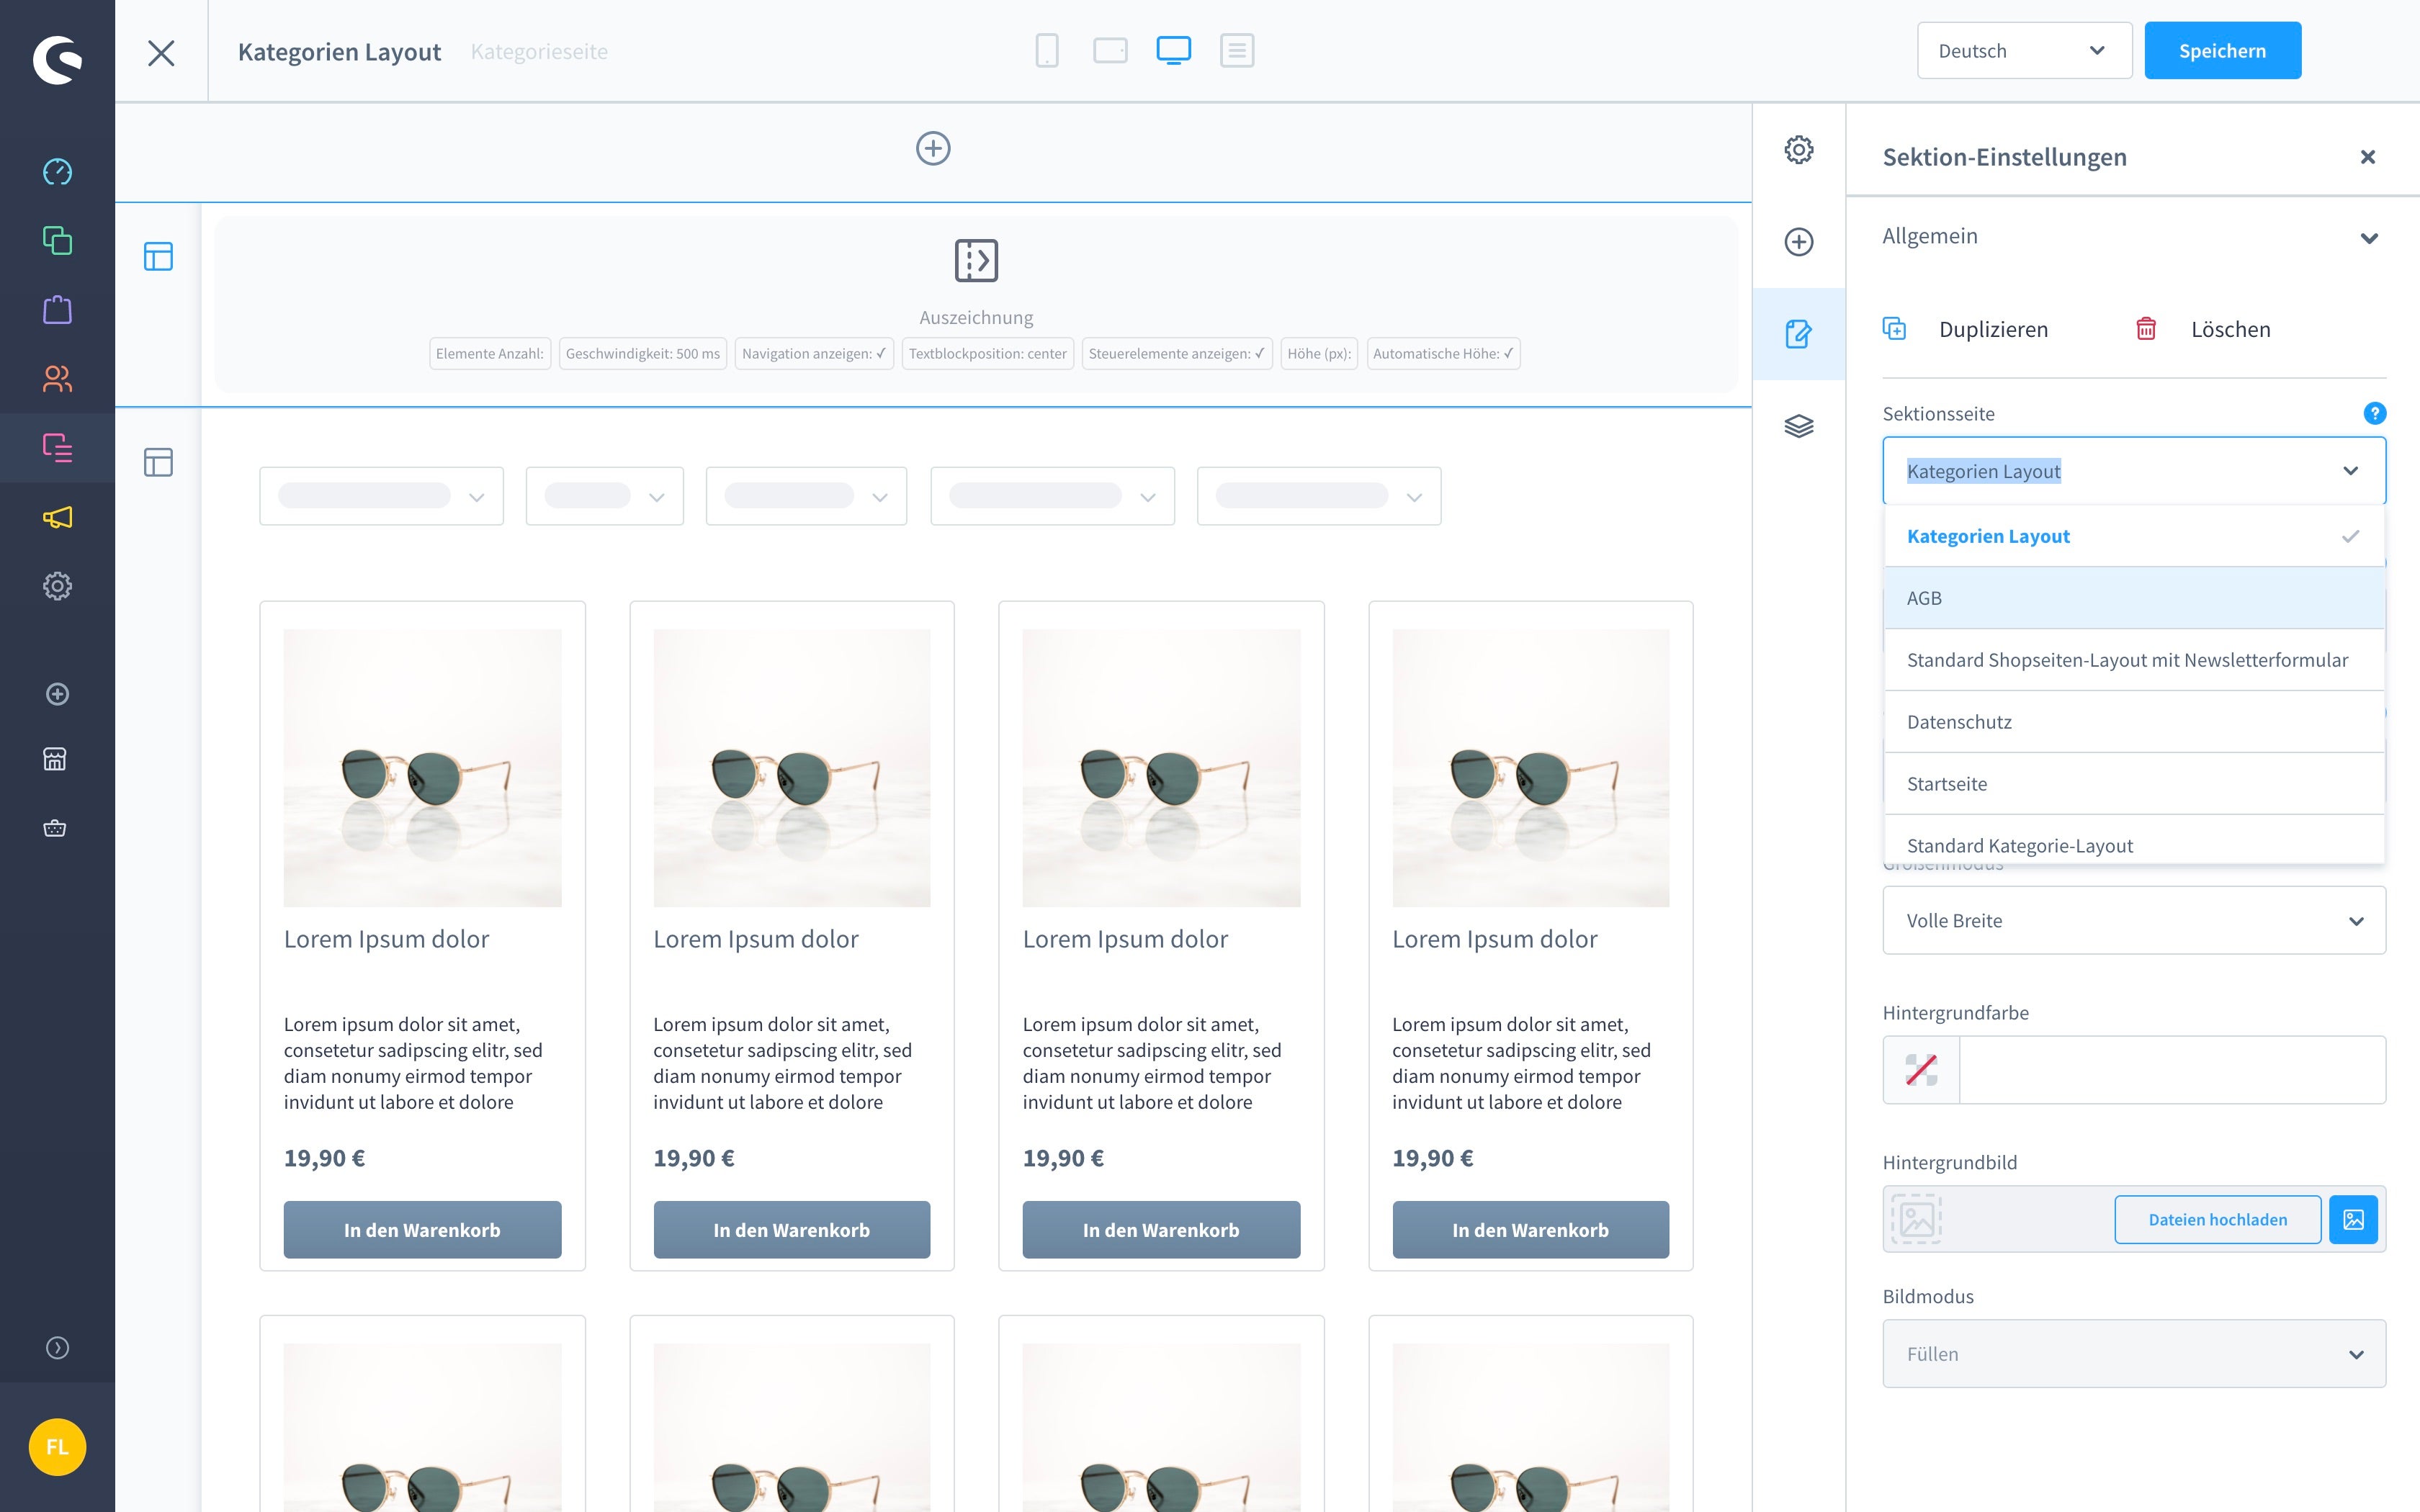Add a section with the plus circle above

[x=933, y=149]
